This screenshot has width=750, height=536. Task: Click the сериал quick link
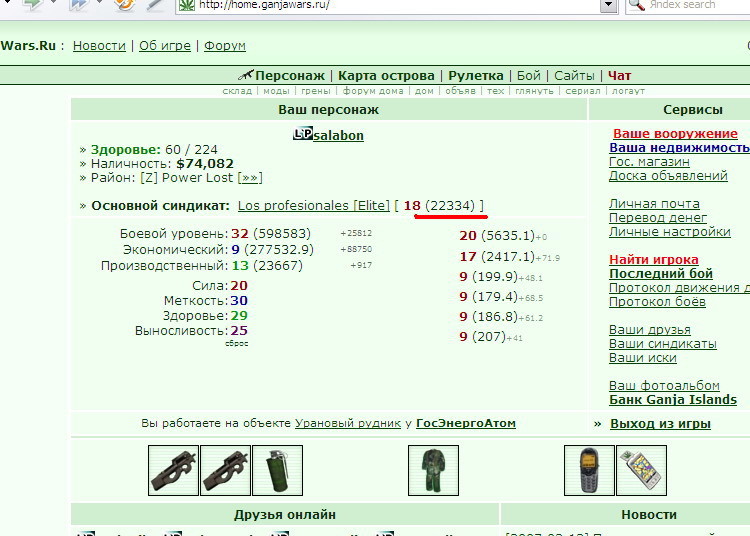(x=583, y=91)
